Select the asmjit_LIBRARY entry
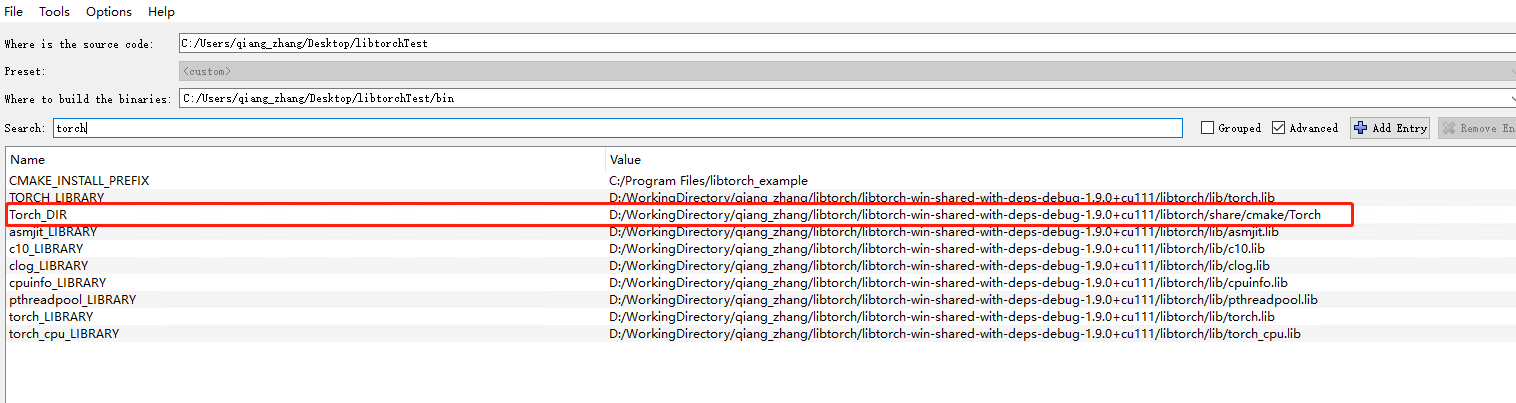The width and height of the screenshot is (1516, 403). 46,232
